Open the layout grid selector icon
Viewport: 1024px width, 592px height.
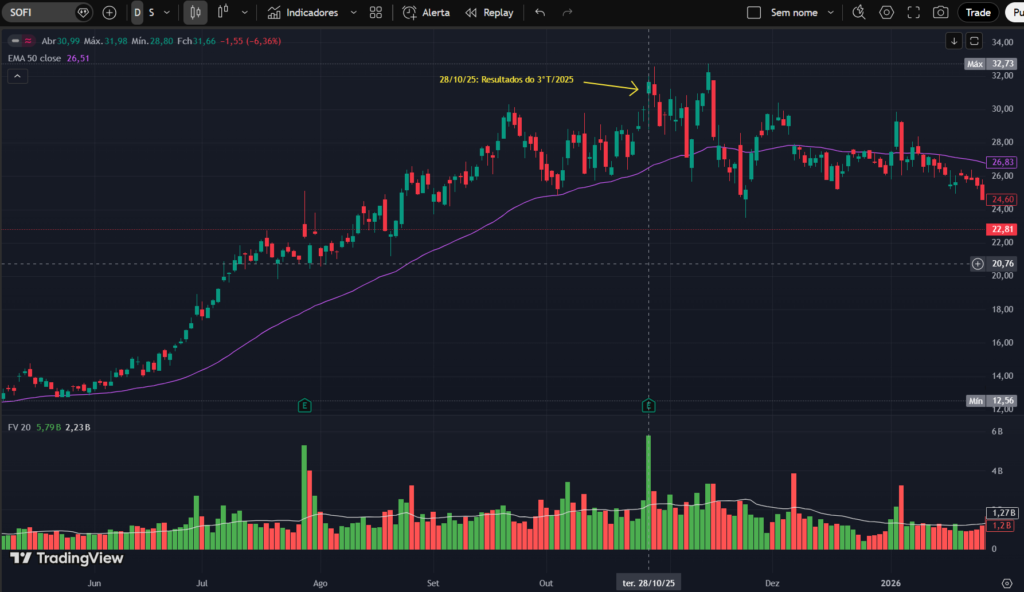point(375,12)
